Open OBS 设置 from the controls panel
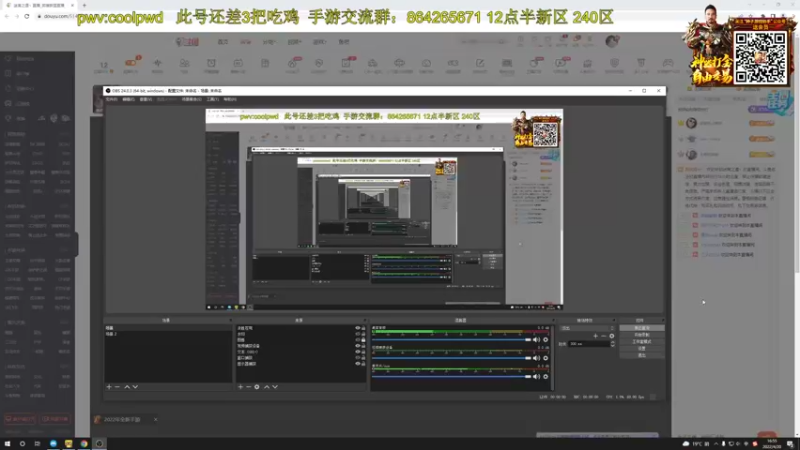Screen dimensions: 800x450 (642, 348)
